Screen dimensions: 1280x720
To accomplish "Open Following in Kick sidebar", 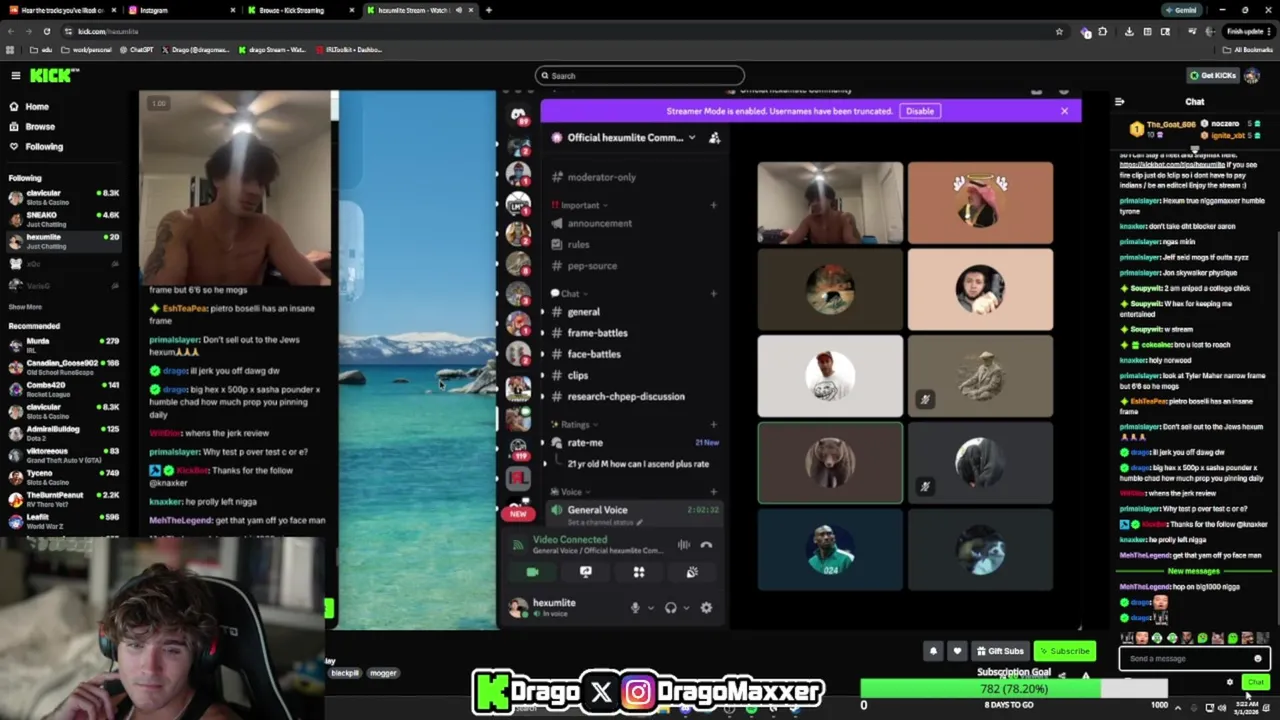I will tap(44, 146).
